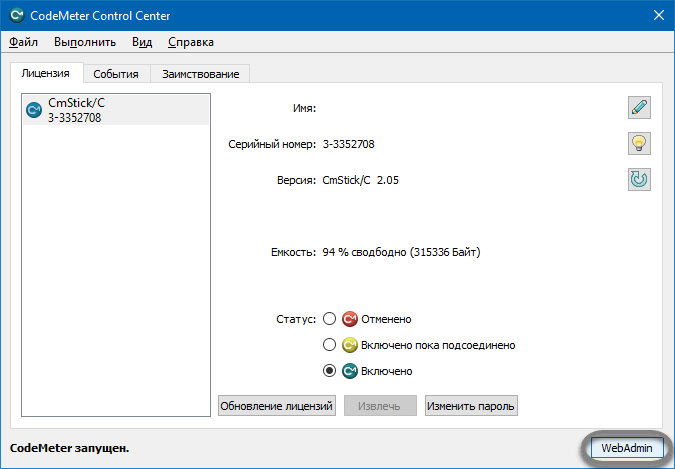Screen dimensions: 675x469
Task: Click the status text CodeMeter запущен.
Action: pyautogui.click(x=70, y=448)
